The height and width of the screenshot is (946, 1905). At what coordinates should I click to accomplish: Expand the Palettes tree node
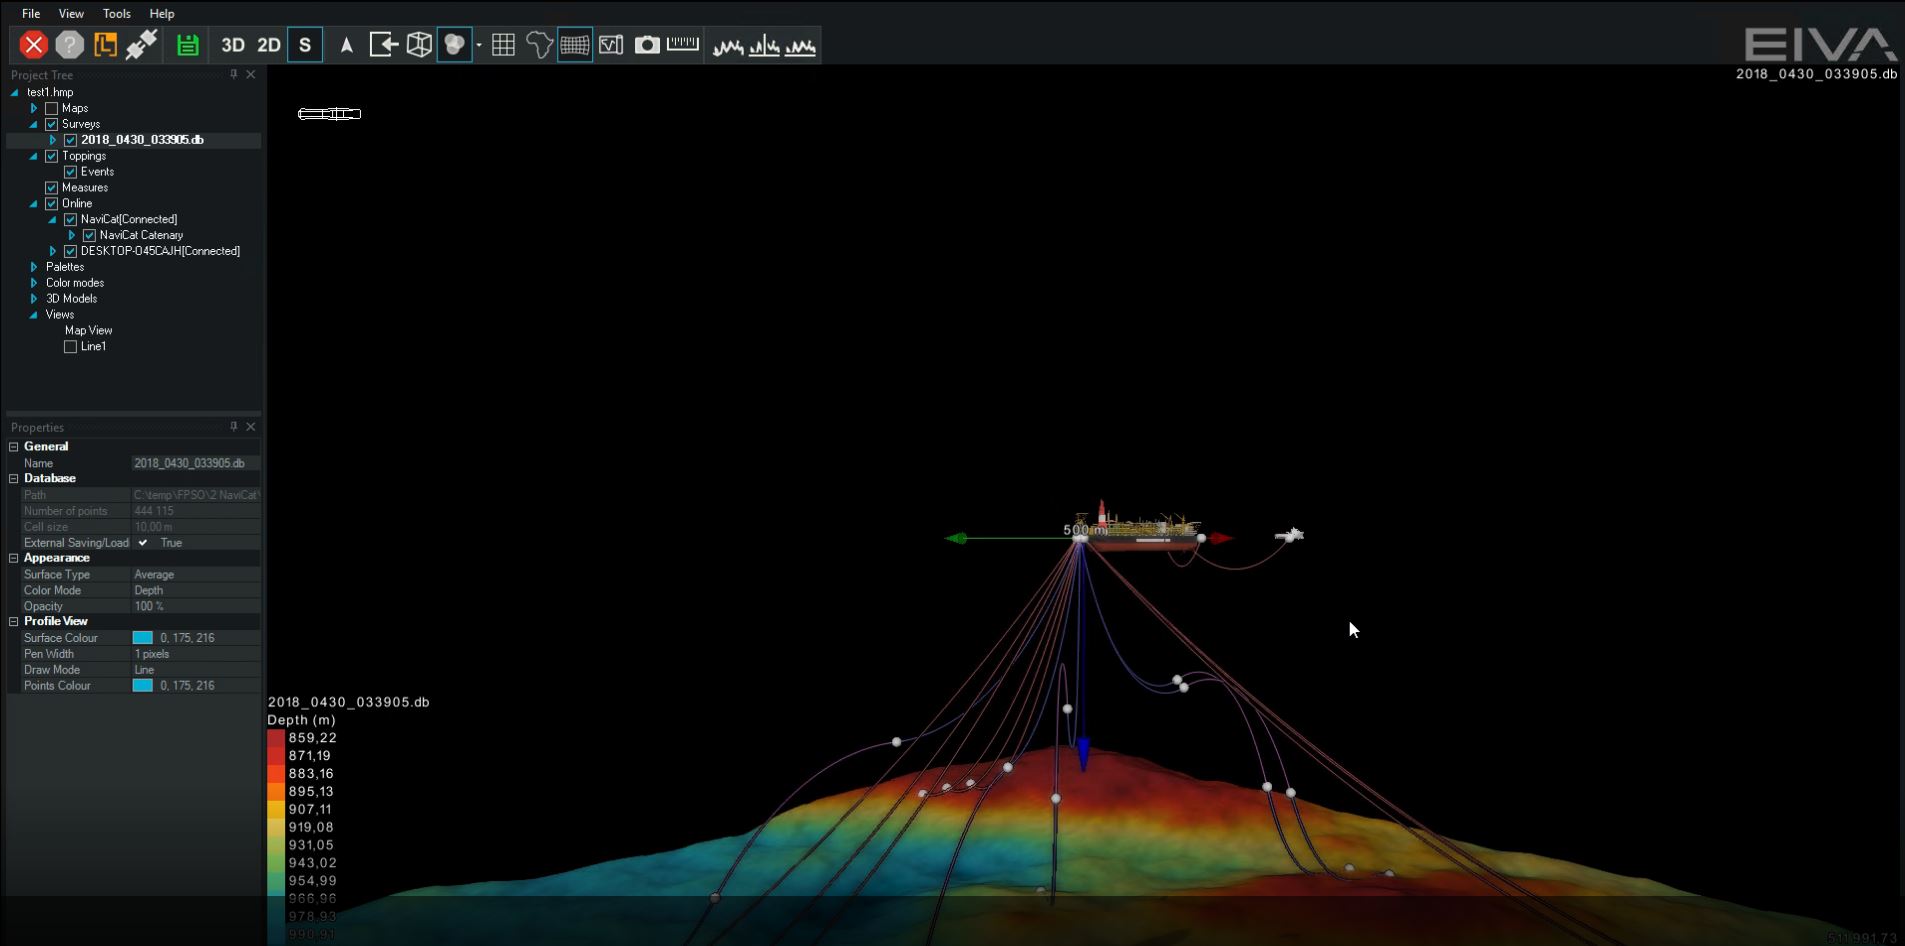coord(34,267)
